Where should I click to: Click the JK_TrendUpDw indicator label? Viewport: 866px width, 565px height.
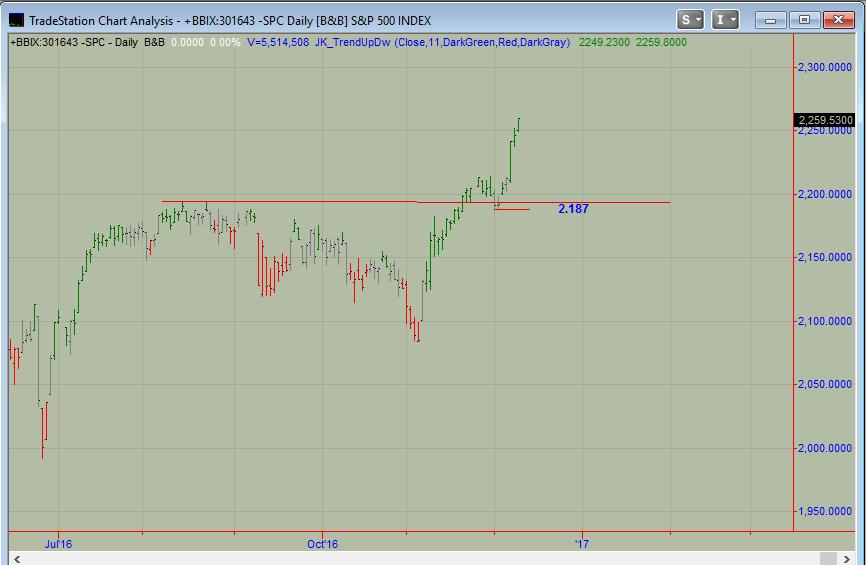click(x=442, y=43)
